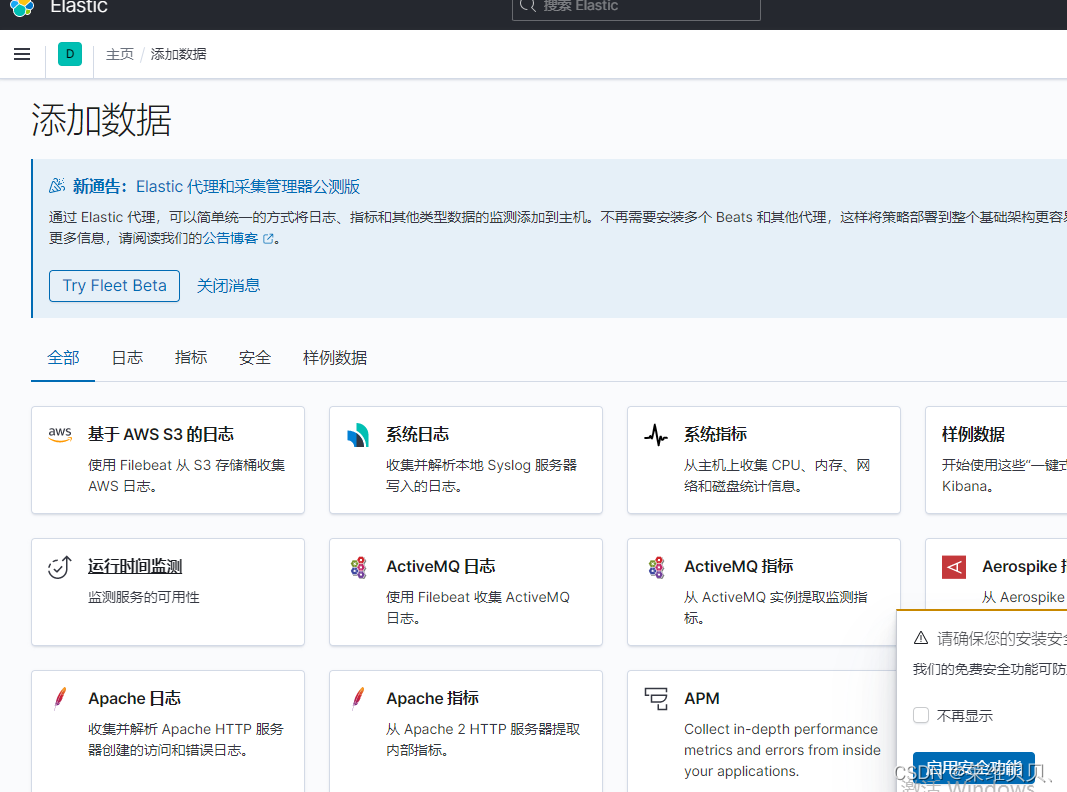Click the Elastic logo icon

[x=22, y=7]
